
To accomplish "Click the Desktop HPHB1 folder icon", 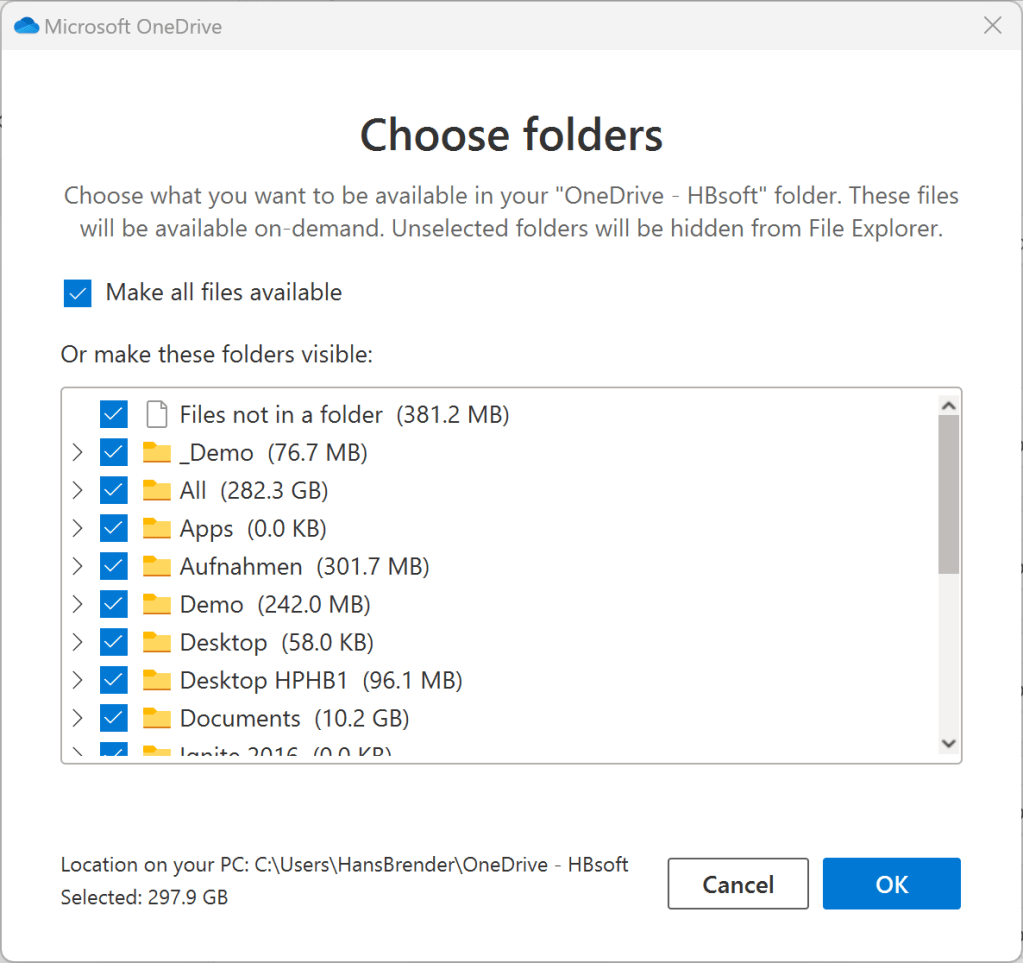I will coord(156,681).
